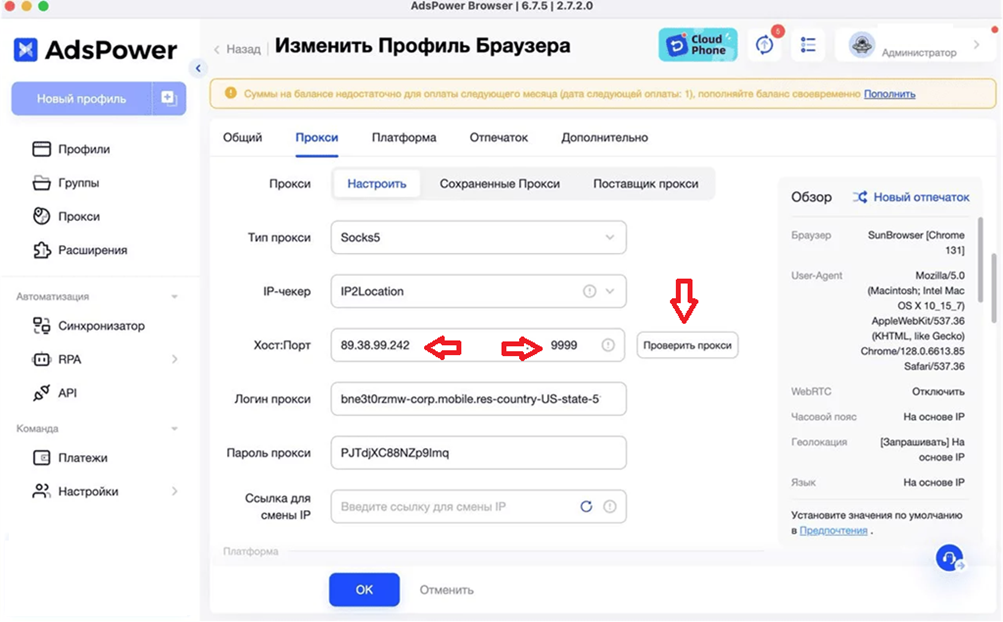Click the Новый отпечаток link
This screenshot has height=622, width=1003.
tap(921, 197)
